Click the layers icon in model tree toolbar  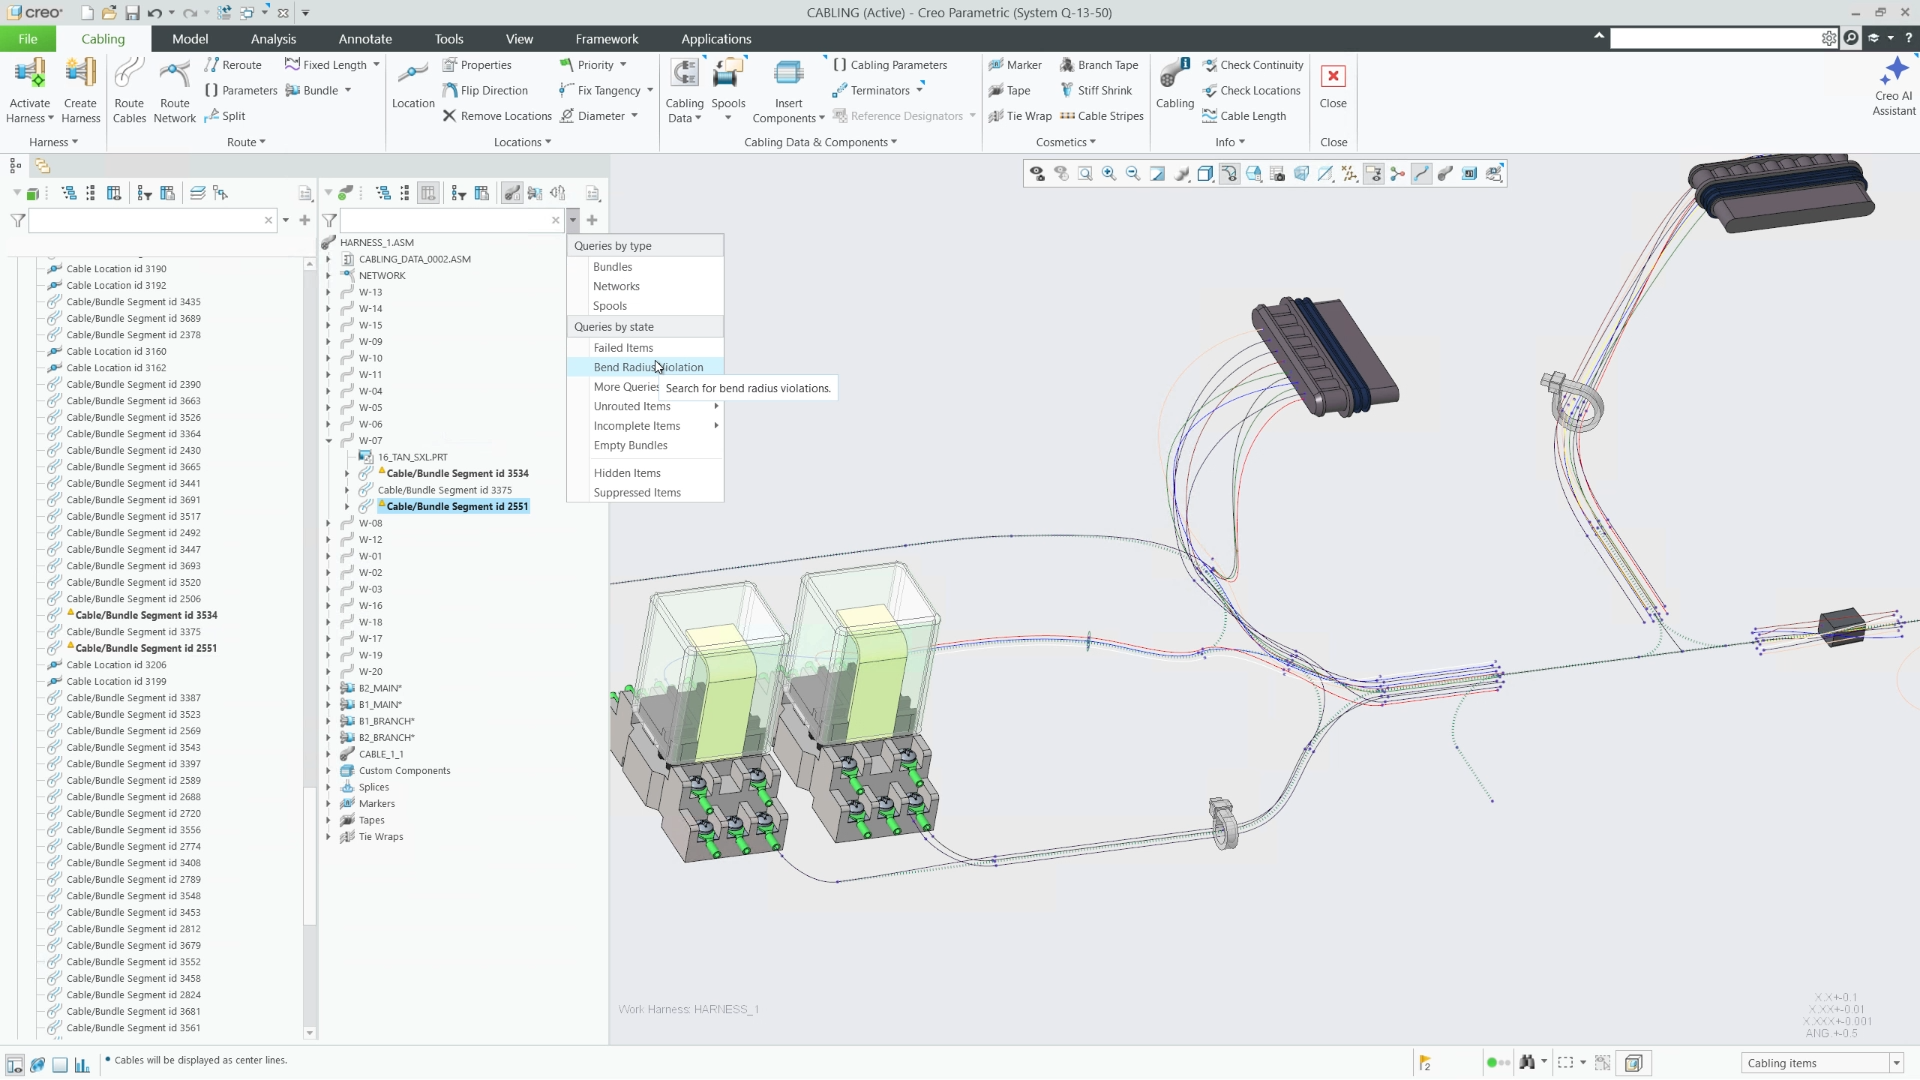[x=197, y=193]
